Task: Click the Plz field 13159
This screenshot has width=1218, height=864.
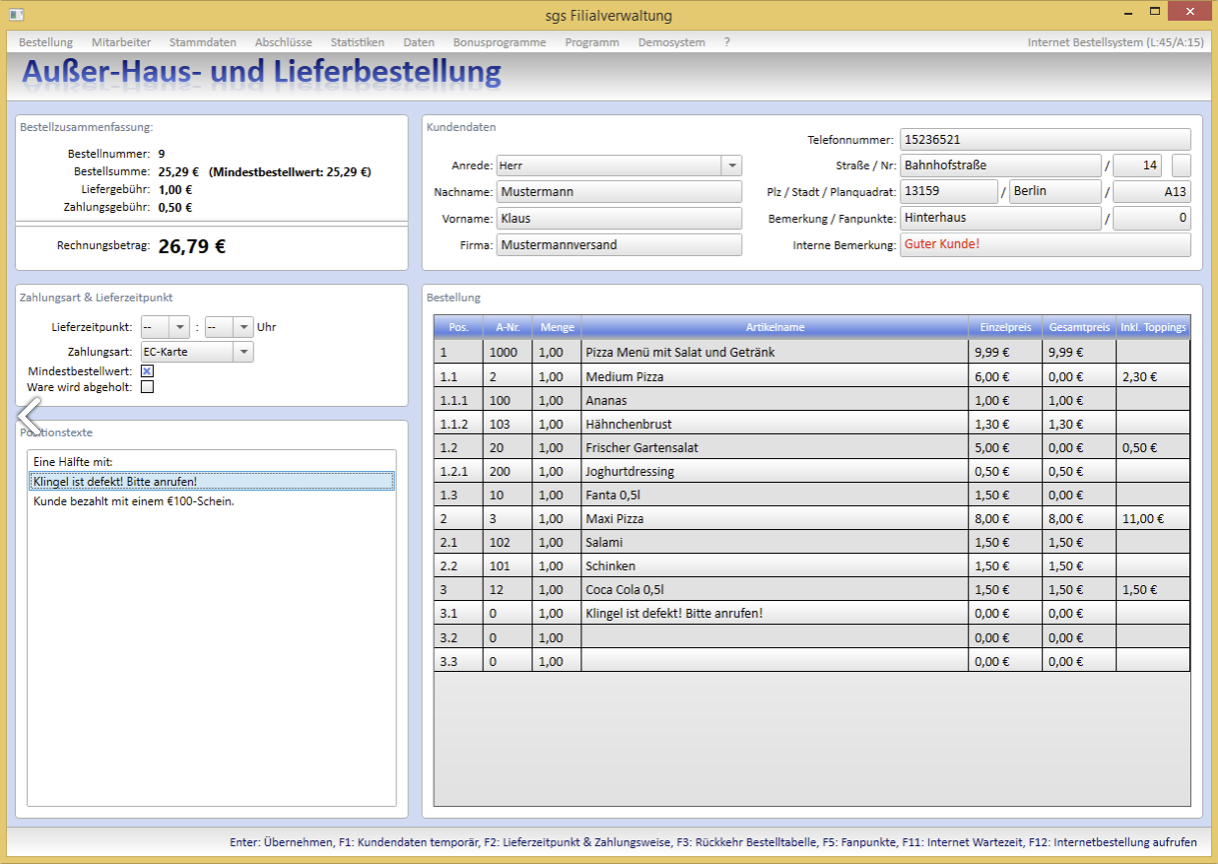Action: [949, 191]
